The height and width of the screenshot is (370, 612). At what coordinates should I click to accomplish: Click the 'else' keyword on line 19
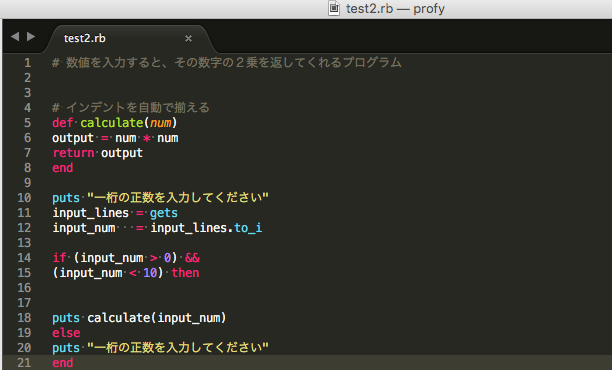66,333
